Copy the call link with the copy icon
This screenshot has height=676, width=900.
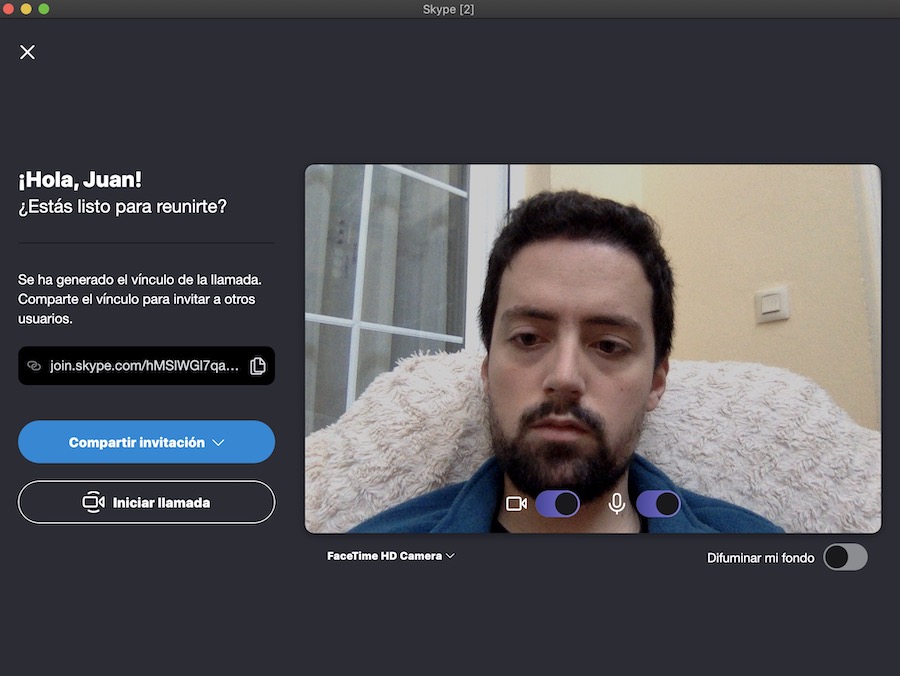257,366
